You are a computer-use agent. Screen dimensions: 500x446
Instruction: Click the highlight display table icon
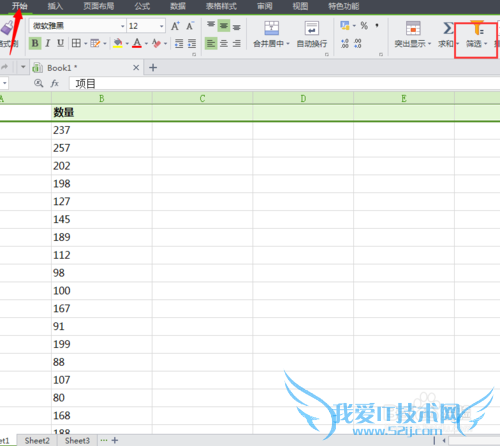pyautogui.click(x=413, y=28)
